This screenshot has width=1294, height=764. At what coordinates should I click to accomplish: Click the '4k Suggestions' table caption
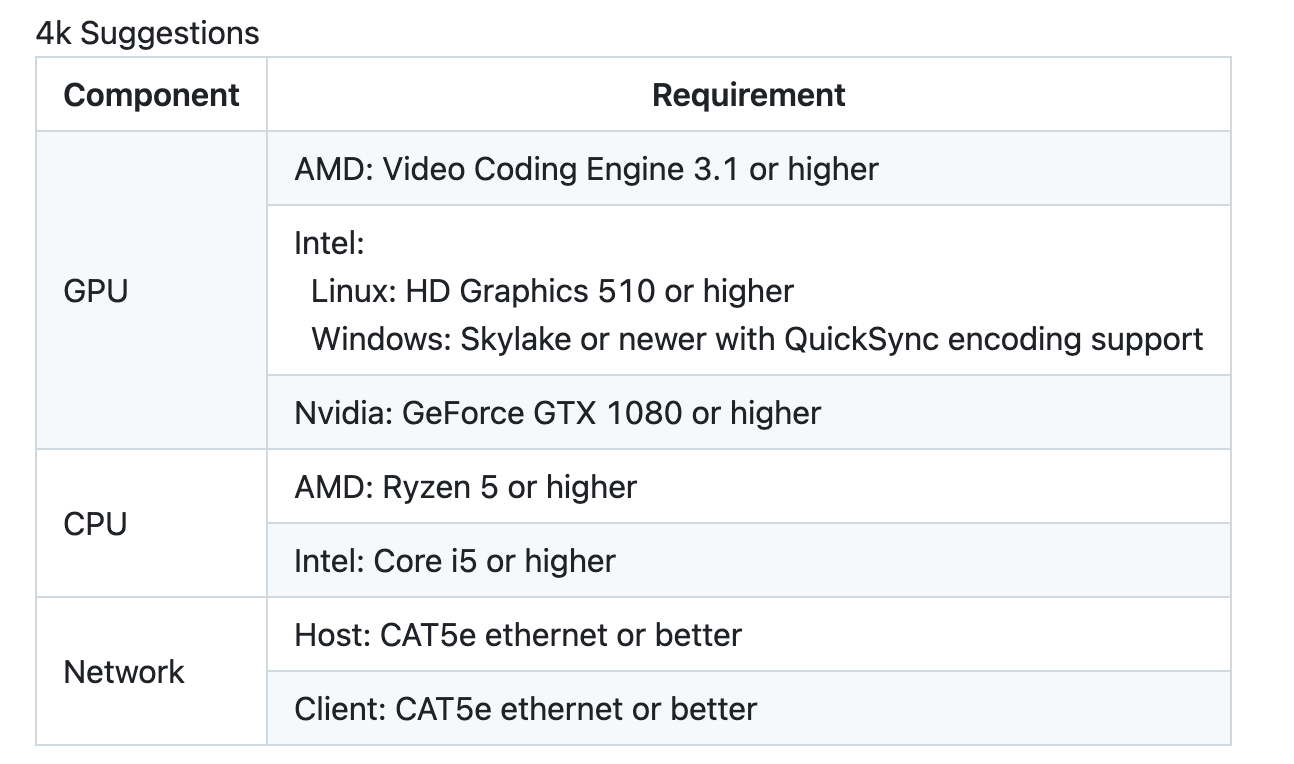click(x=148, y=33)
